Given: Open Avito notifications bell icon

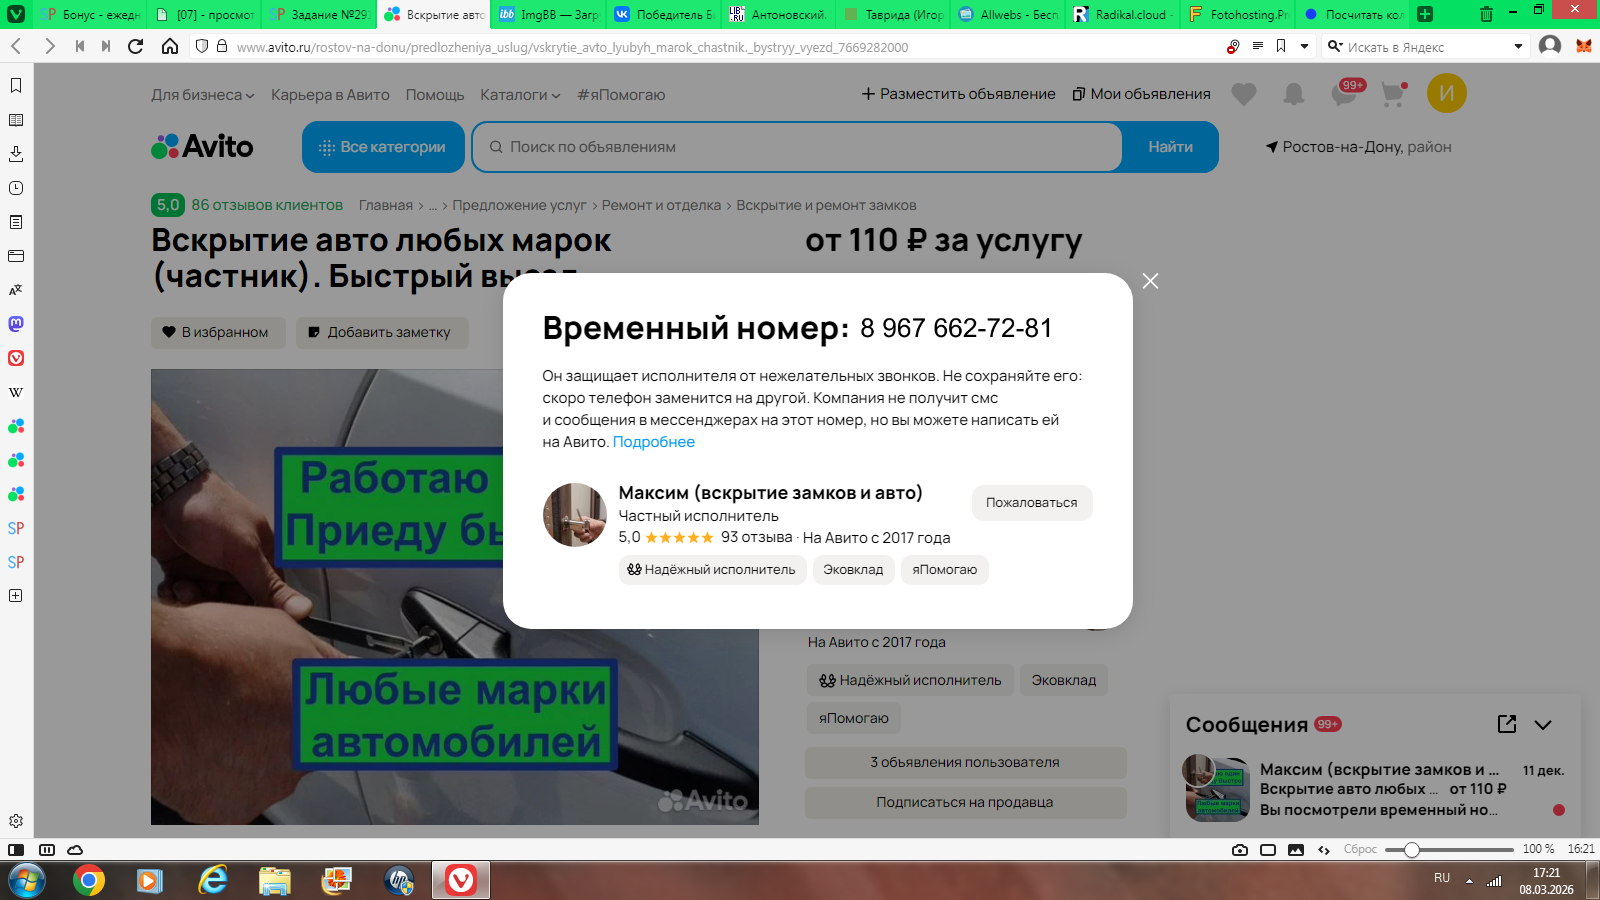Looking at the screenshot, I should point(1294,94).
